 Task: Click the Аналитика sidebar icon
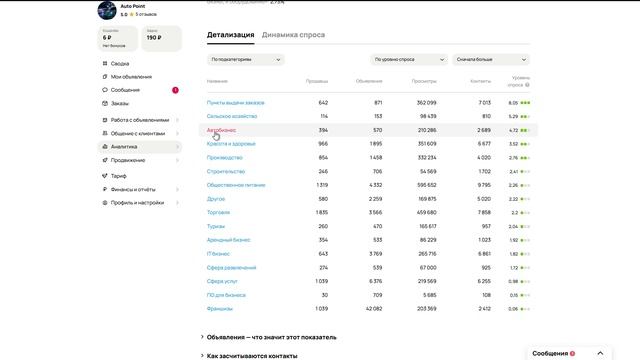[105, 147]
